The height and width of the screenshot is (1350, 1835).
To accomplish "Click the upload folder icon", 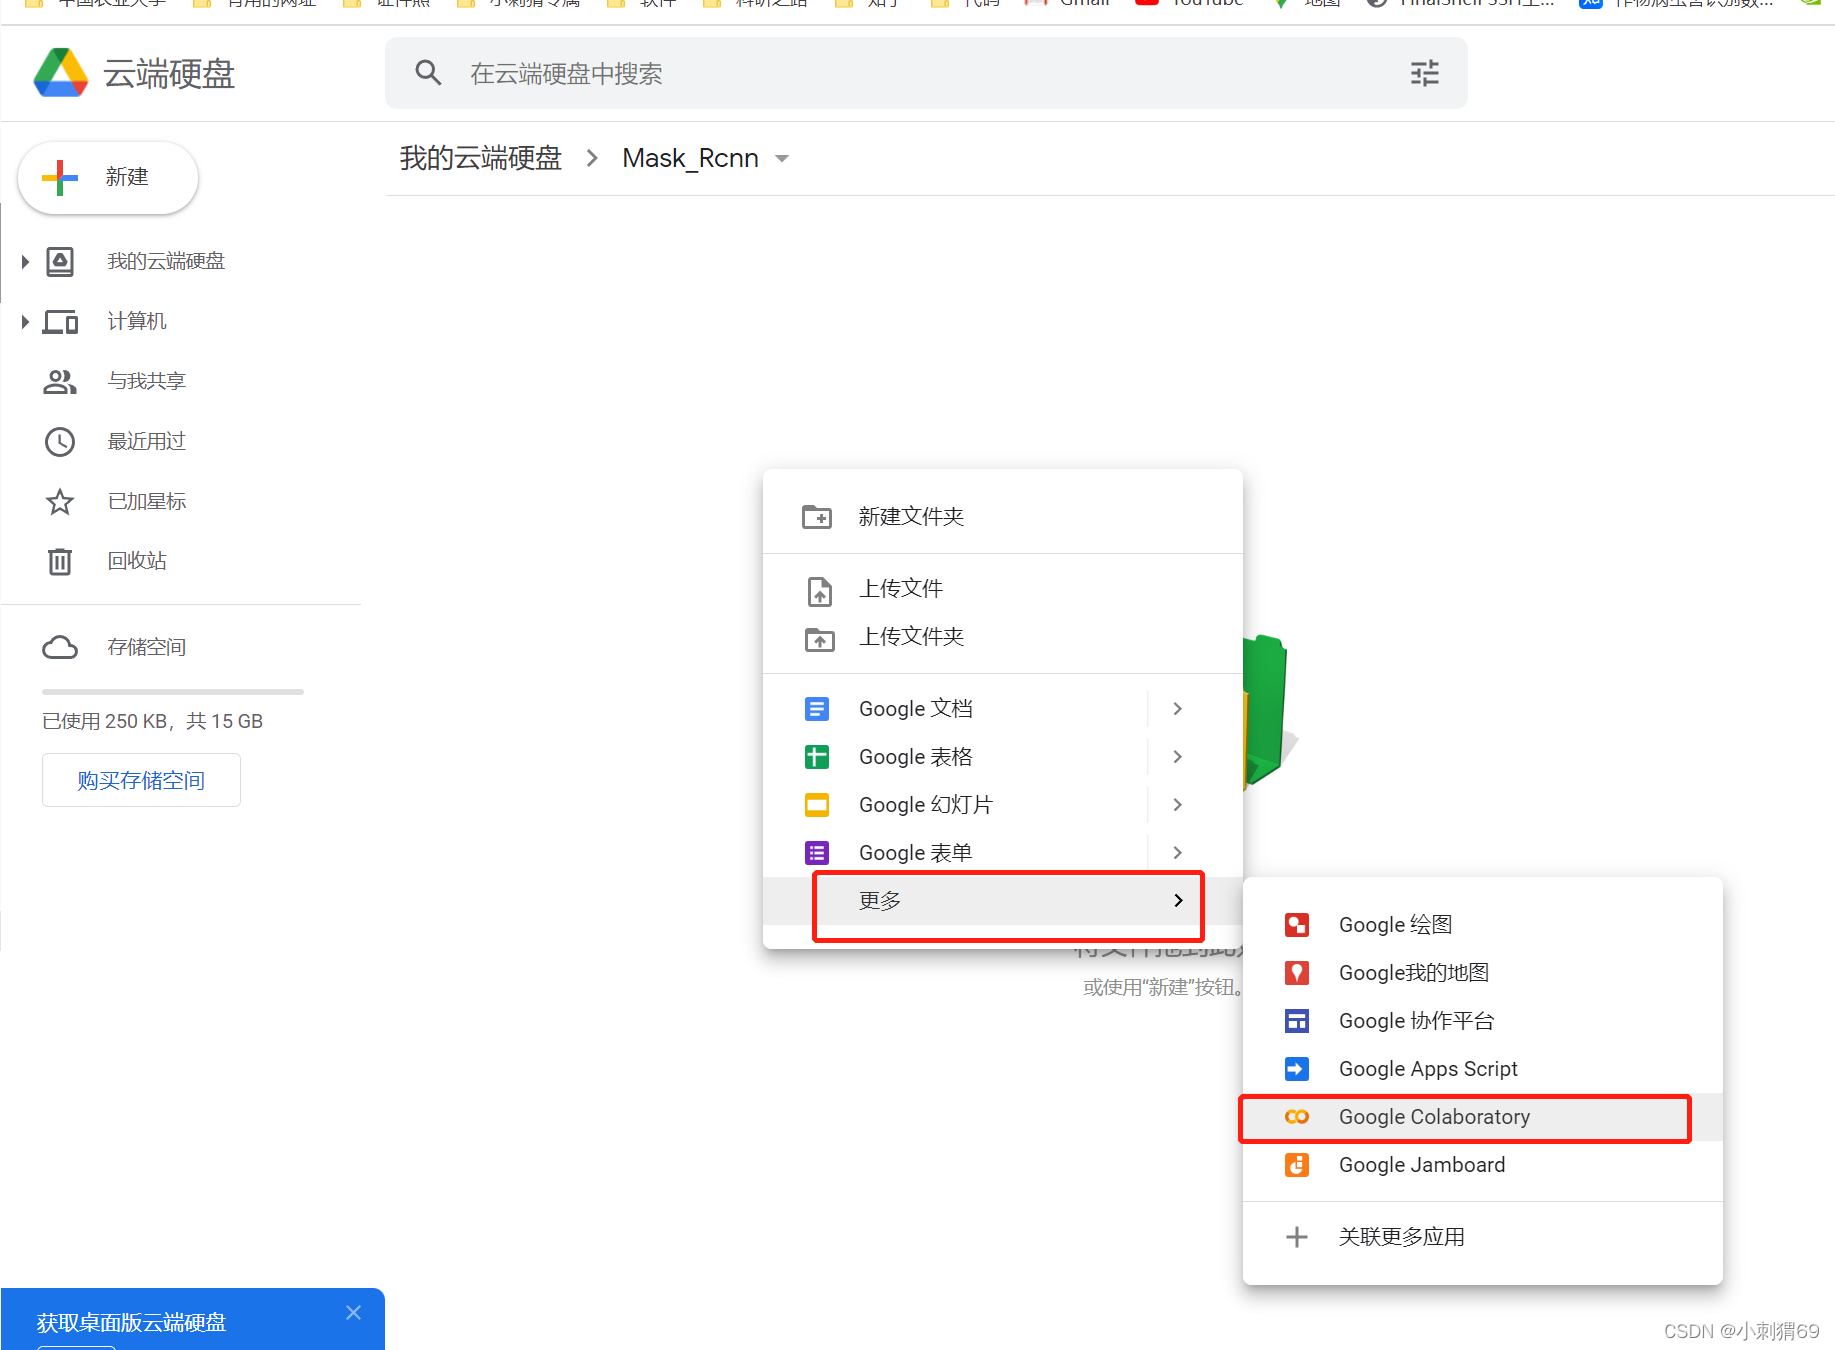I will [x=819, y=639].
